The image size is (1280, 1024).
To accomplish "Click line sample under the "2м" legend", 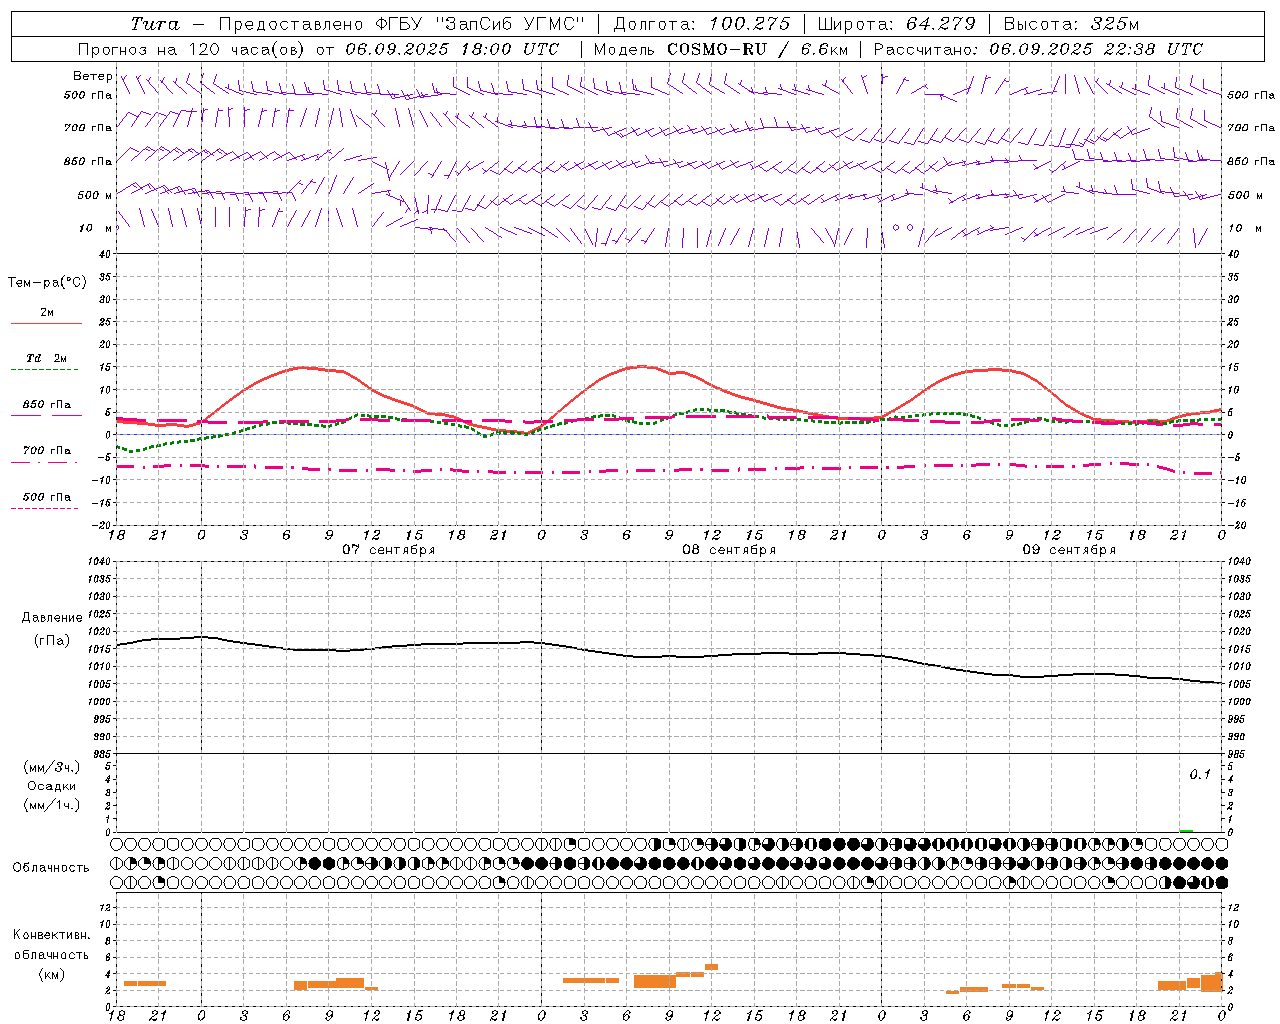I will tap(46, 323).
